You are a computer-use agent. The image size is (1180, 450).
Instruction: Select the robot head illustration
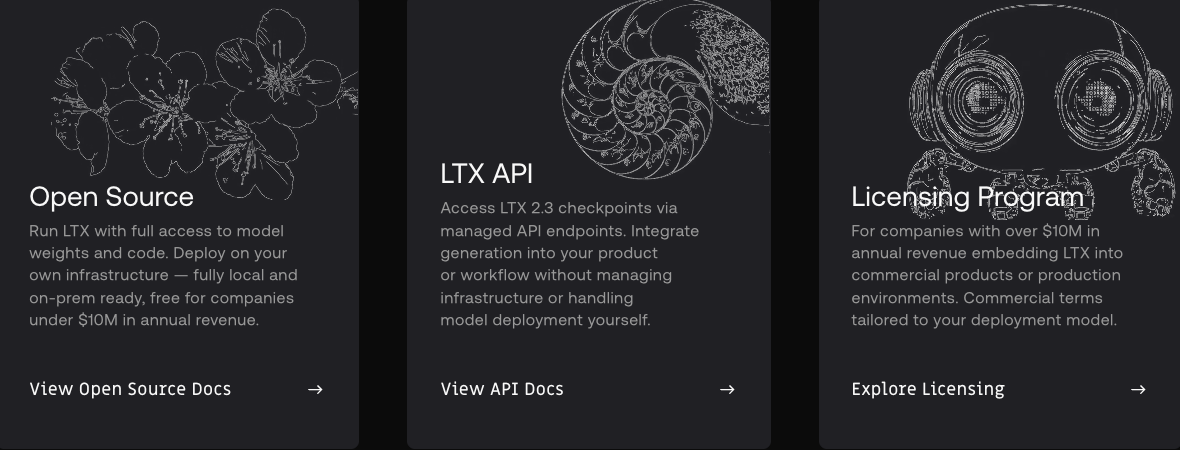1041,113
